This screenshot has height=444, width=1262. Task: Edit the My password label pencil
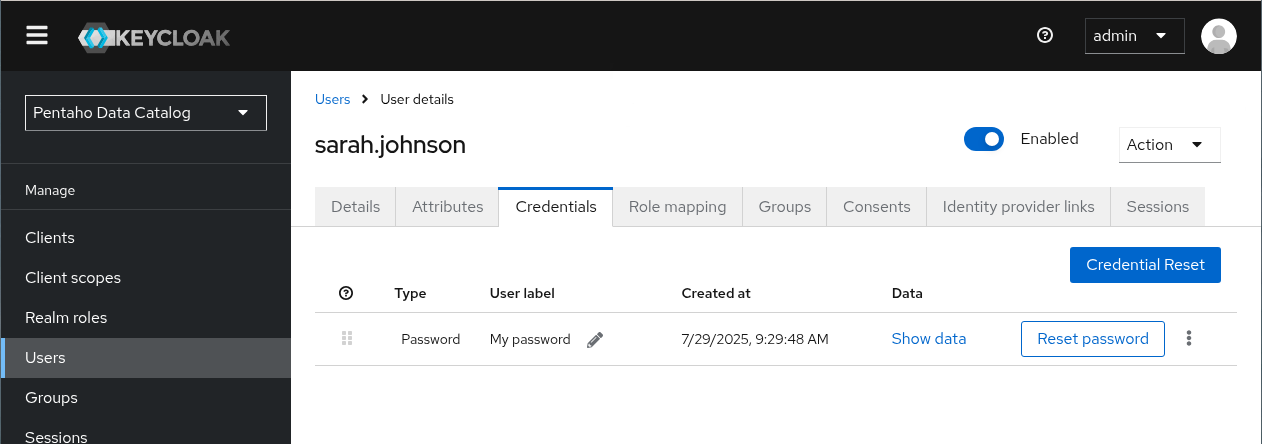tap(595, 340)
